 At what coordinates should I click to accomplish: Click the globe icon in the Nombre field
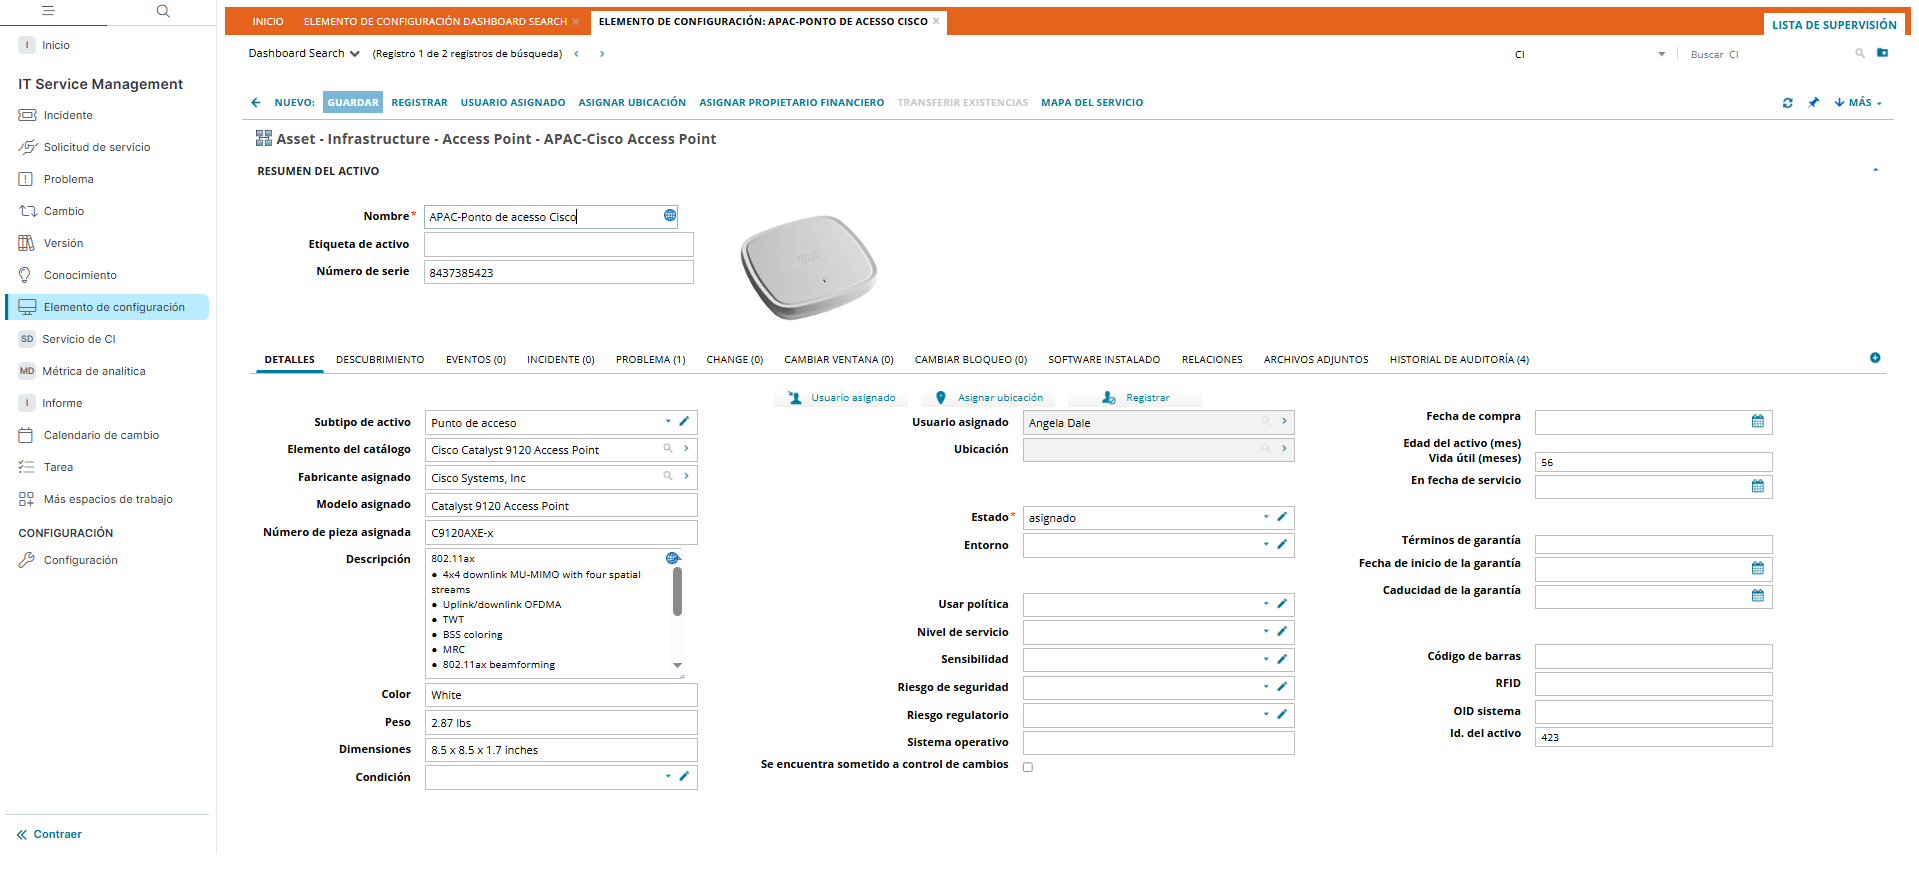tap(670, 216)
